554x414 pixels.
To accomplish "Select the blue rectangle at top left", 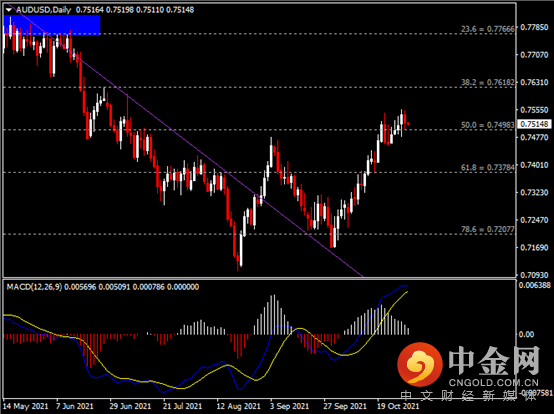I will (52, 25).
